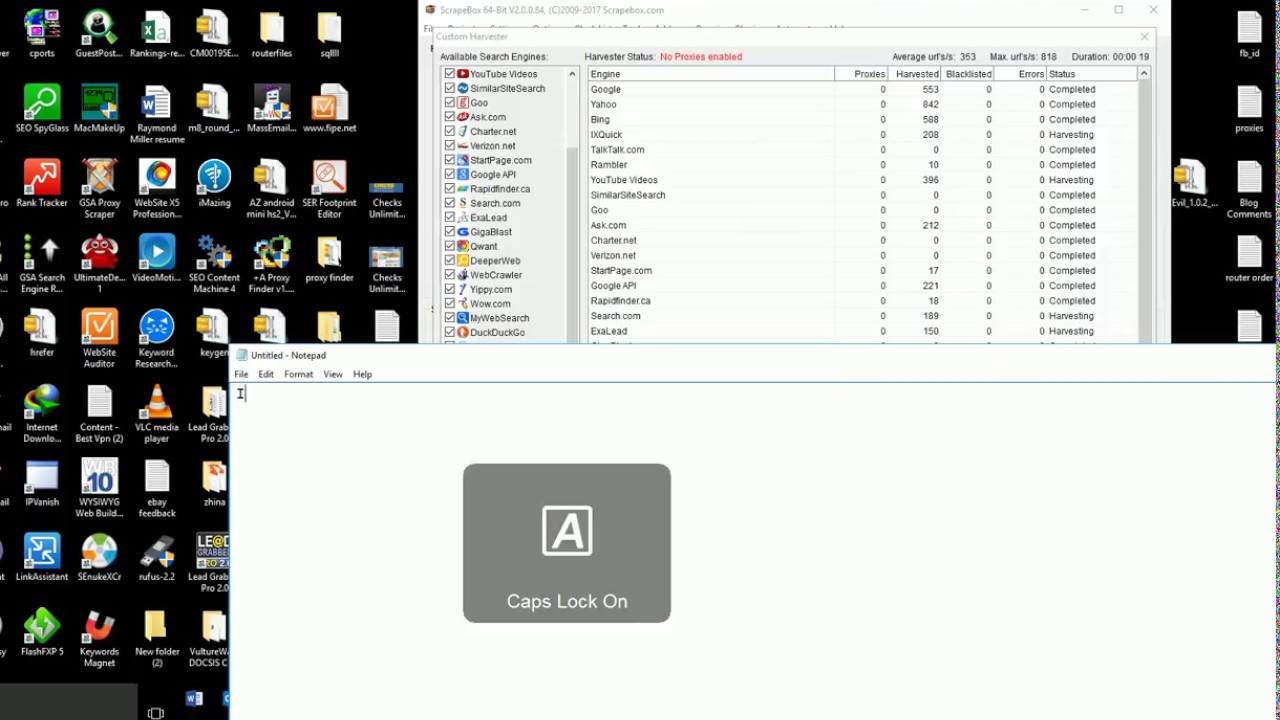
Task: Open the proxy finder folder icon
Action: (x=329, y=259)
